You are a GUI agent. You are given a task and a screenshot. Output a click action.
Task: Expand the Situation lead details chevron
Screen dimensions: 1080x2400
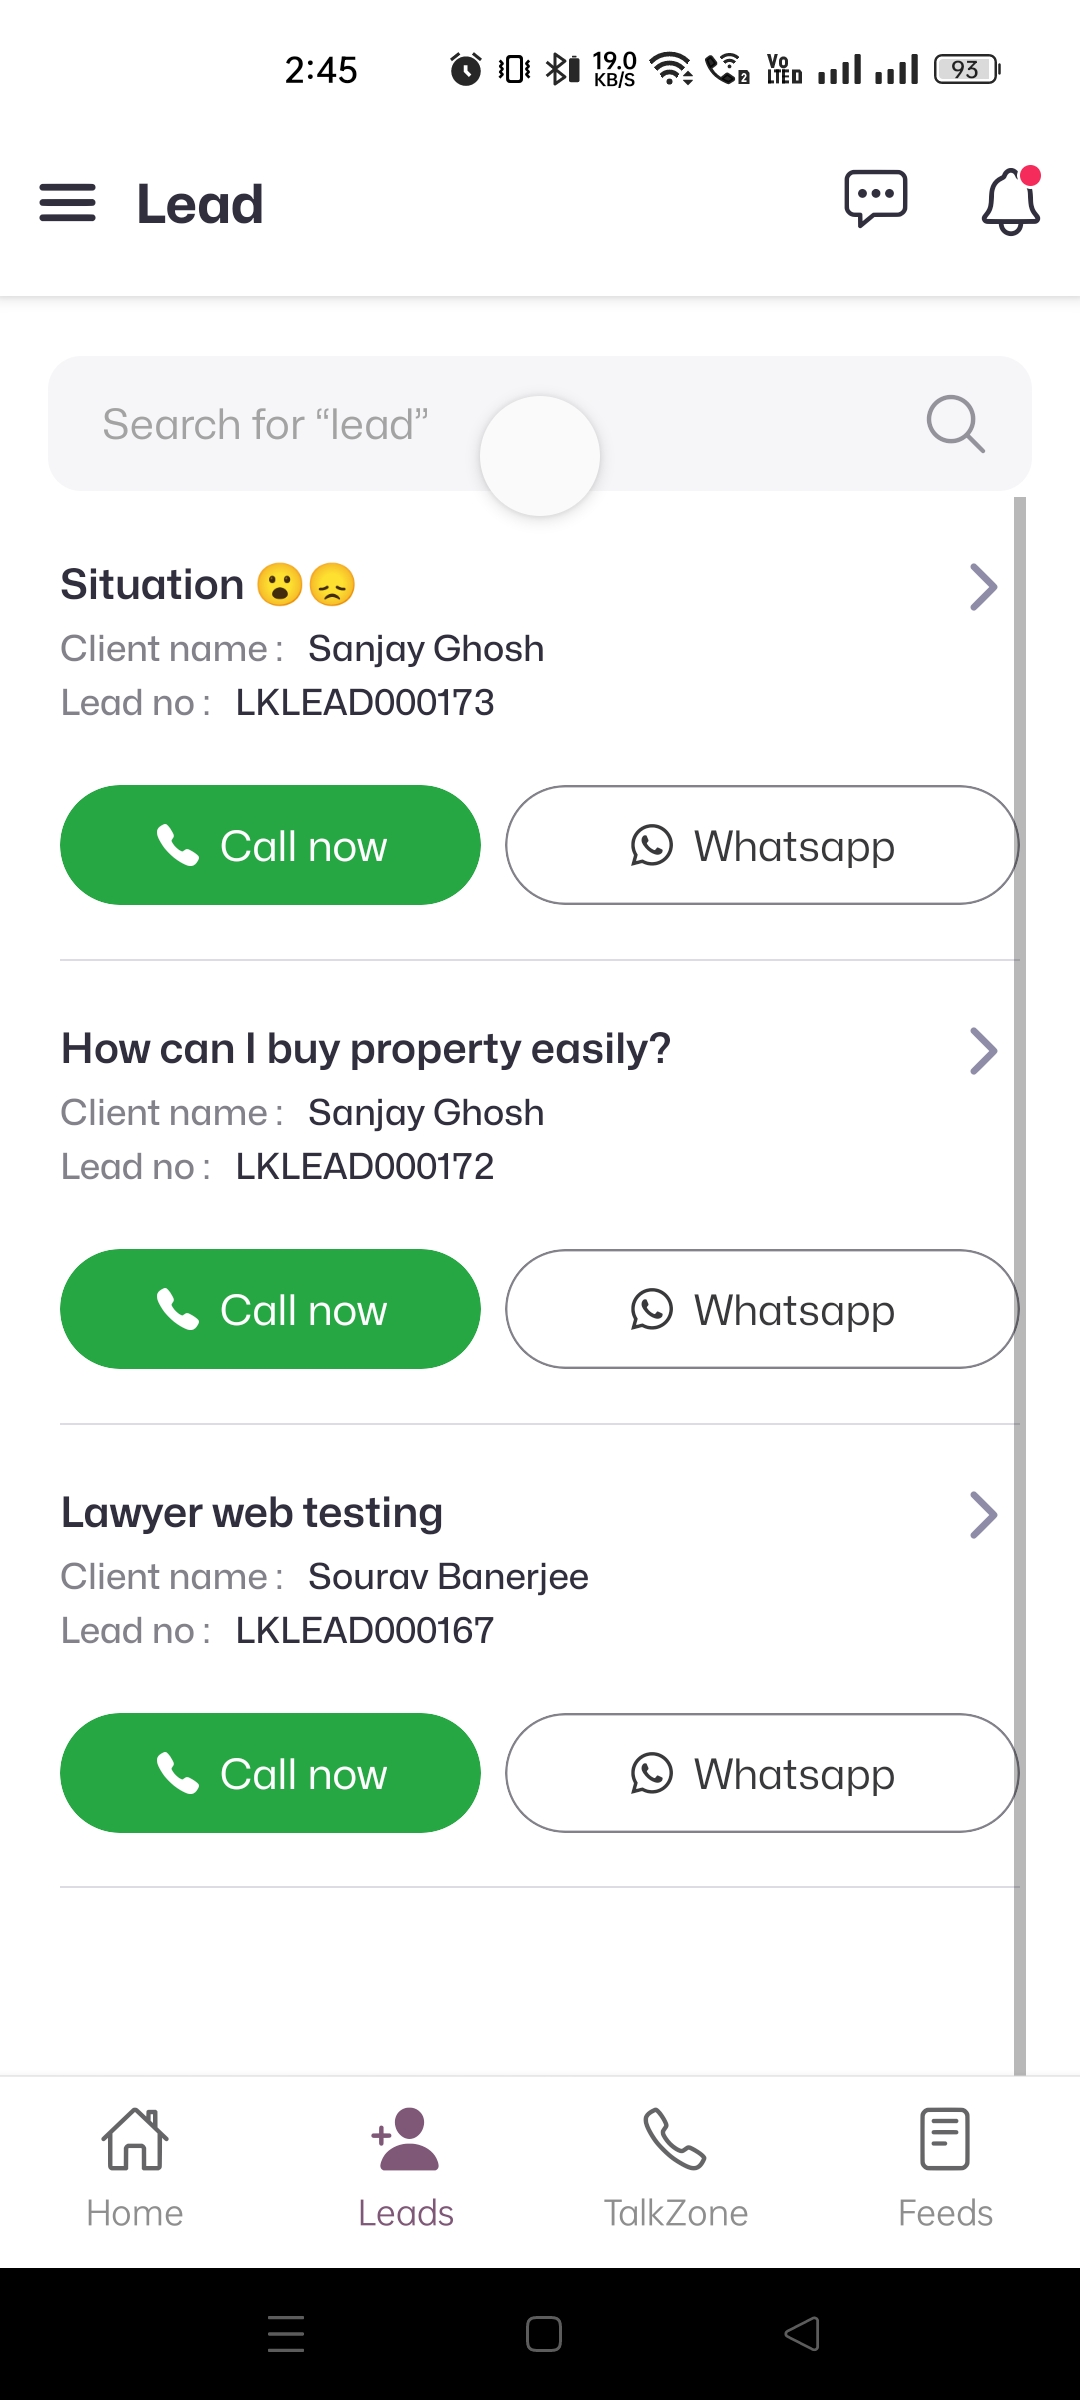[x=983, y=587]
